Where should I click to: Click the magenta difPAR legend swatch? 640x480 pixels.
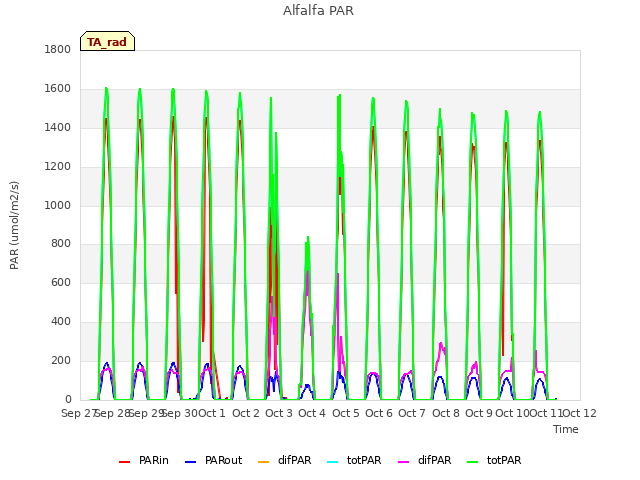click(x=403, y=462)
